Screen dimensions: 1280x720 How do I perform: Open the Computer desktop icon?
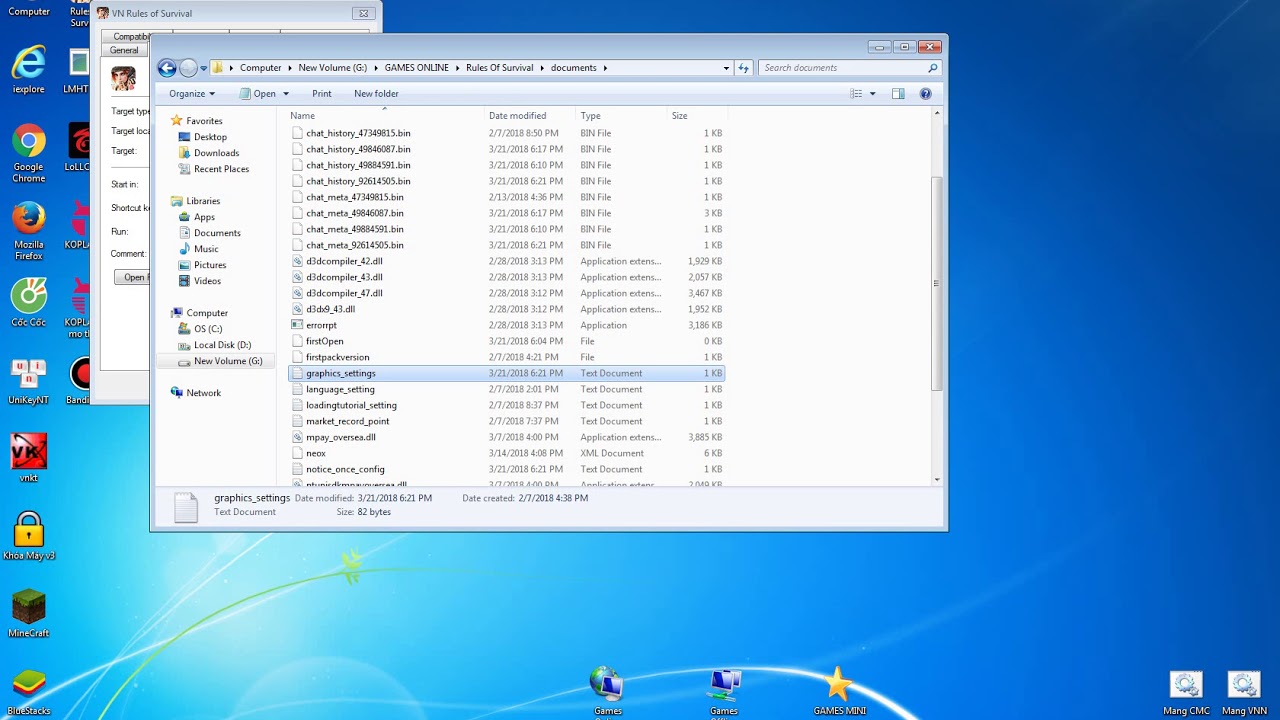click(28, 11)
